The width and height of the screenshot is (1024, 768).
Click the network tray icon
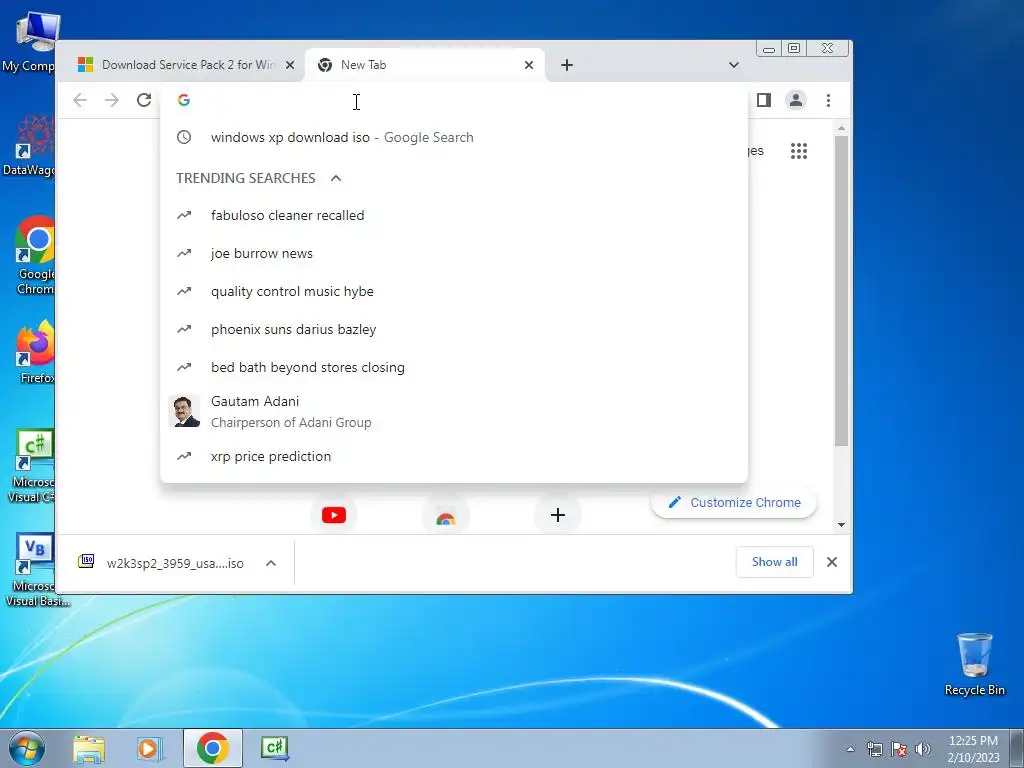click(x=874, y=749)
